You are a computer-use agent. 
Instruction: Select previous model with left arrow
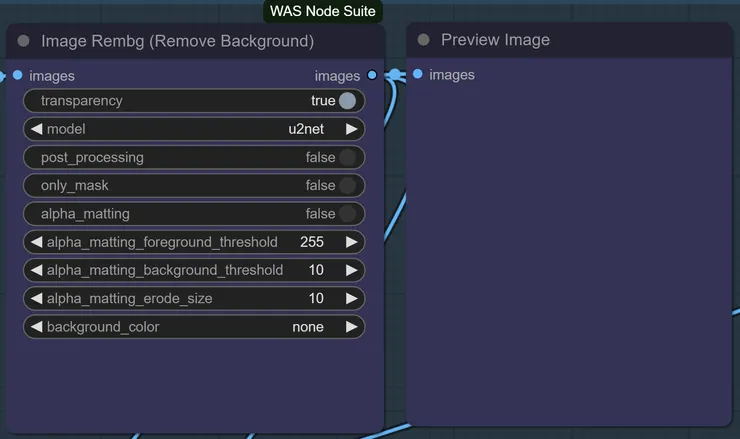[36, 129]
